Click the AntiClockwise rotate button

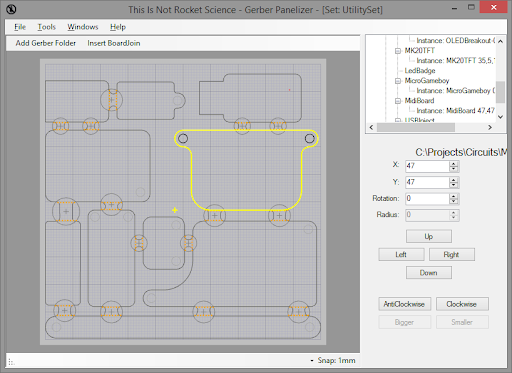coord(404,304)
